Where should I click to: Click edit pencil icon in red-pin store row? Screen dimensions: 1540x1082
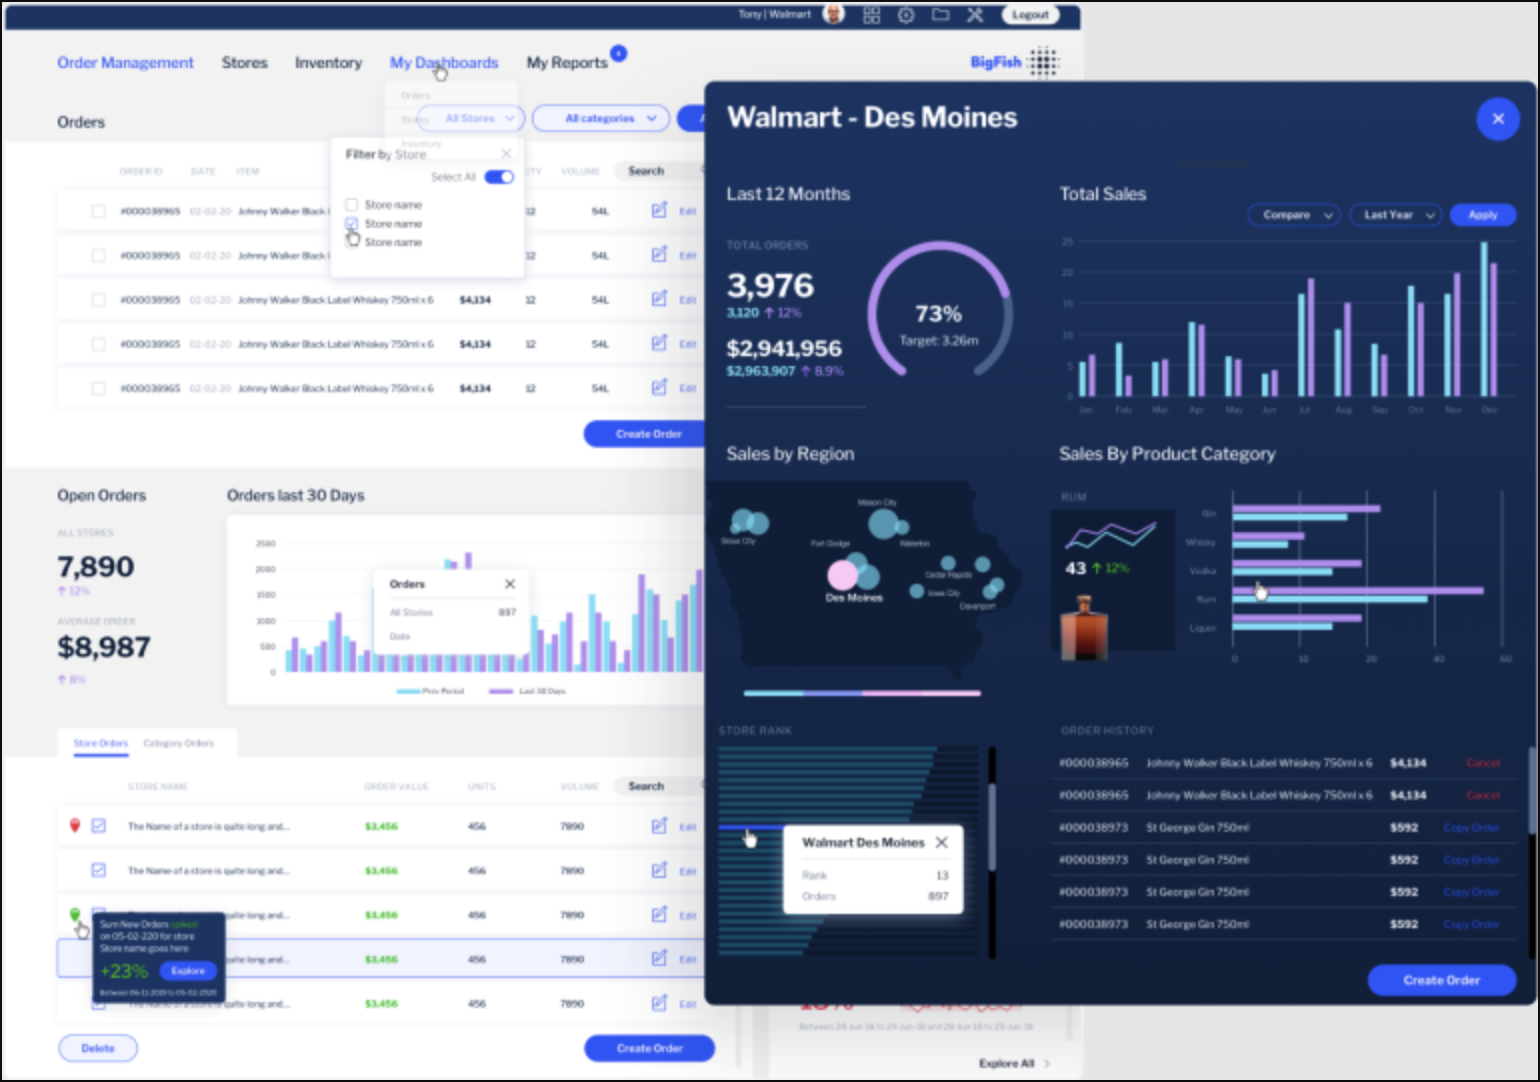point(659,826)
